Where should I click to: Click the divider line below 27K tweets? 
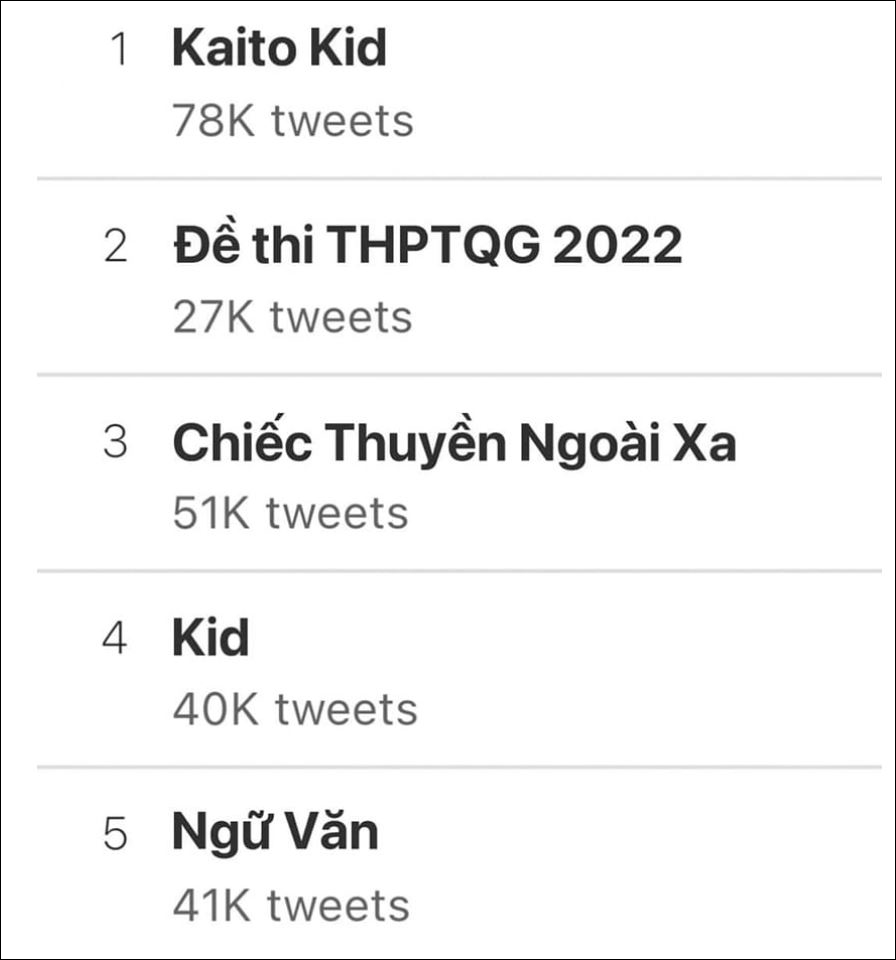[460, 375]
